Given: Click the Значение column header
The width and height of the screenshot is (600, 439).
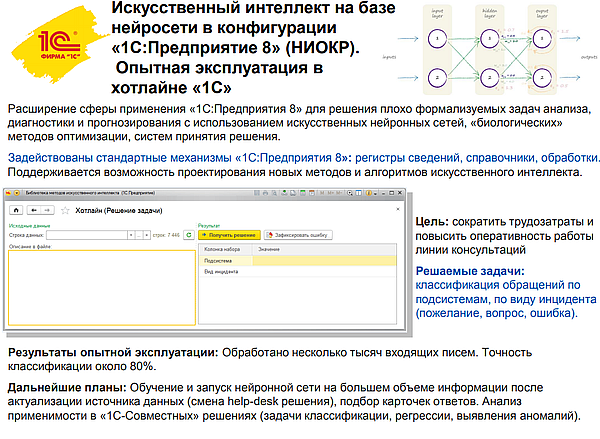Looking at the screenshot, I should coord(324,249).
